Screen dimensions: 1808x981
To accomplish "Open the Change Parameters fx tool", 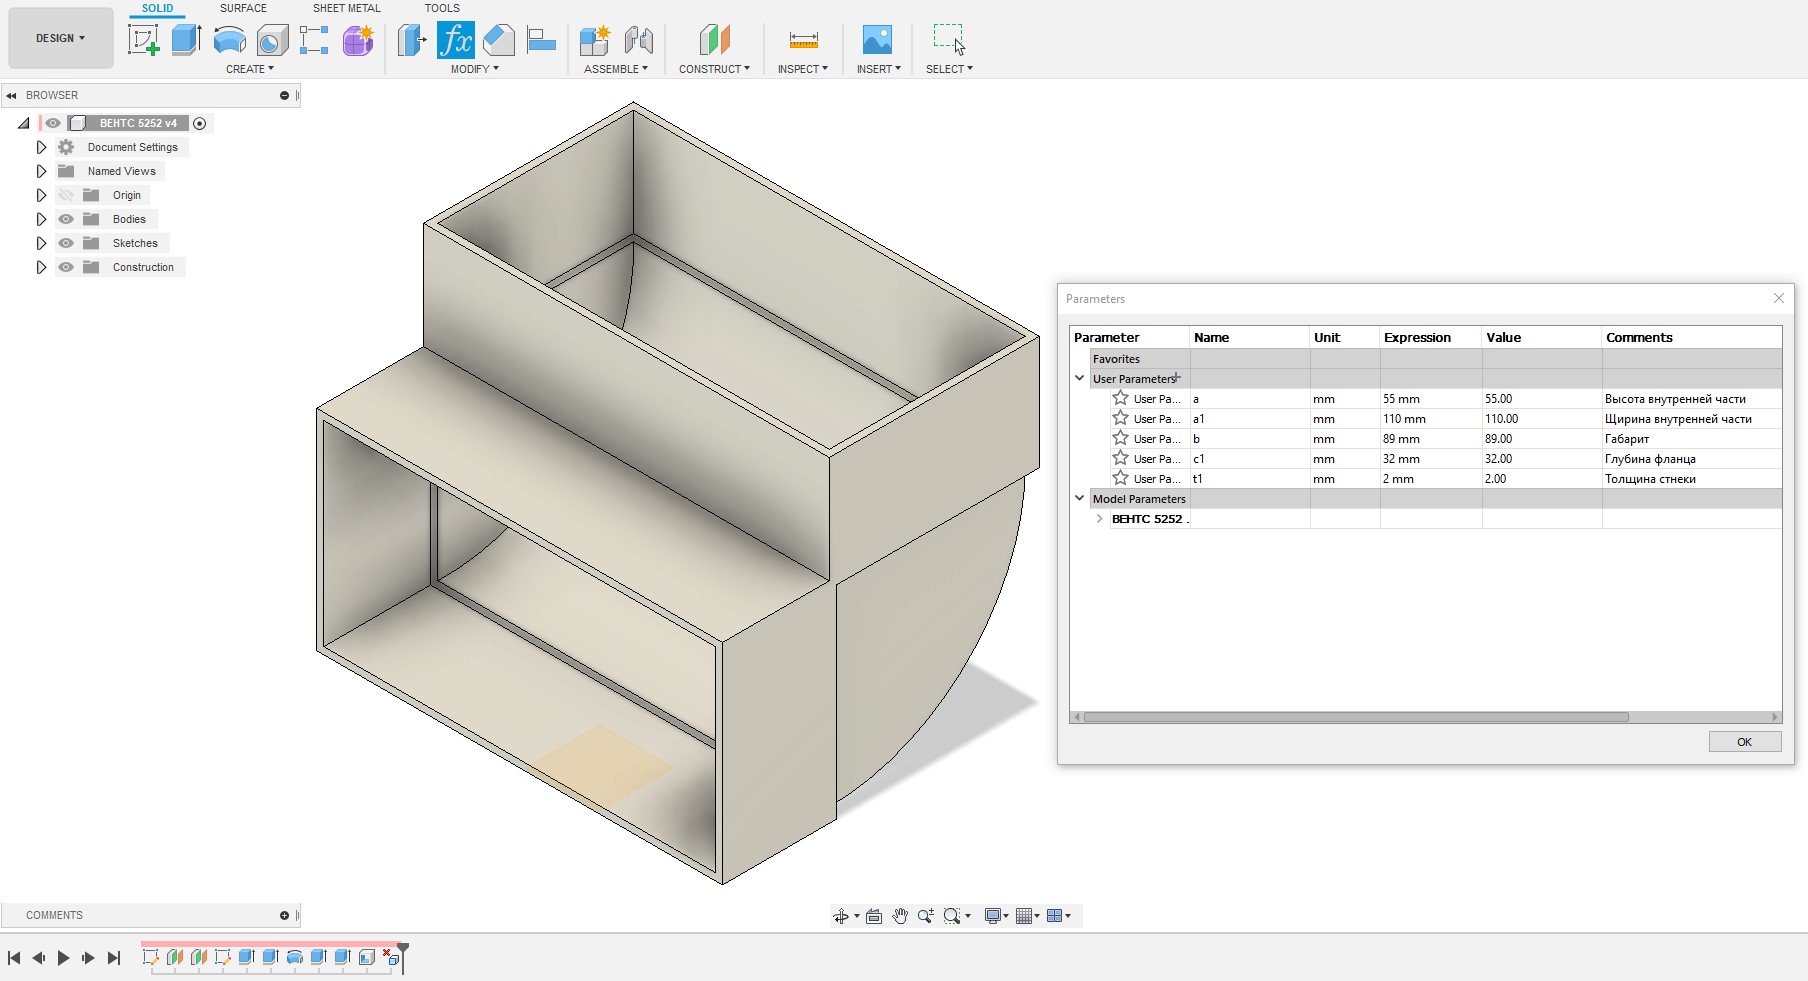I will pyautogui.click(x=456, y=40).
